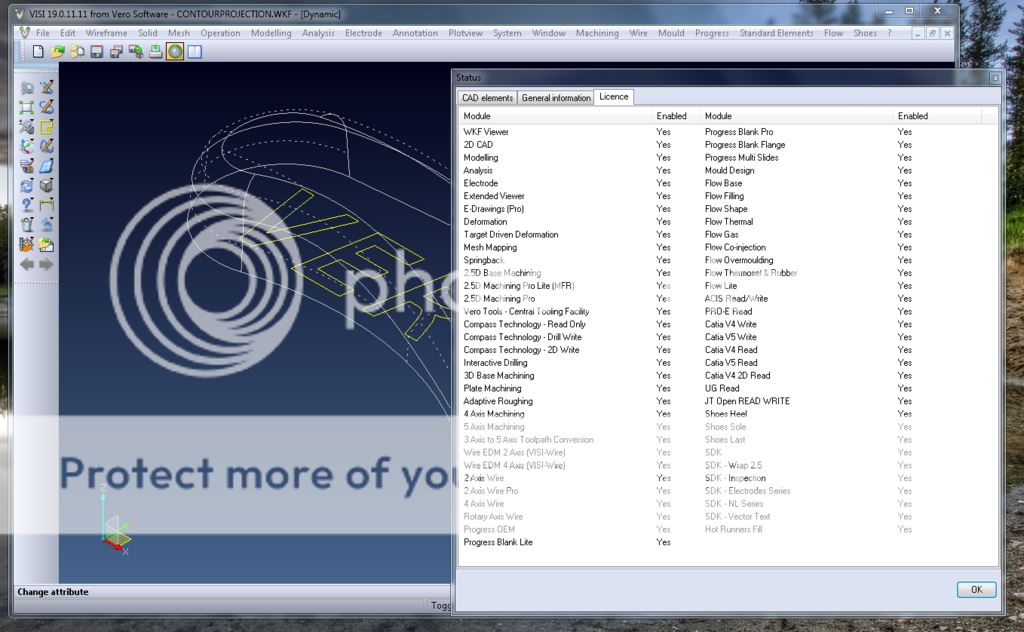Open the help question mark tool
The height and width of the screenshot is (632, 1024).
[x=26, y=204]
